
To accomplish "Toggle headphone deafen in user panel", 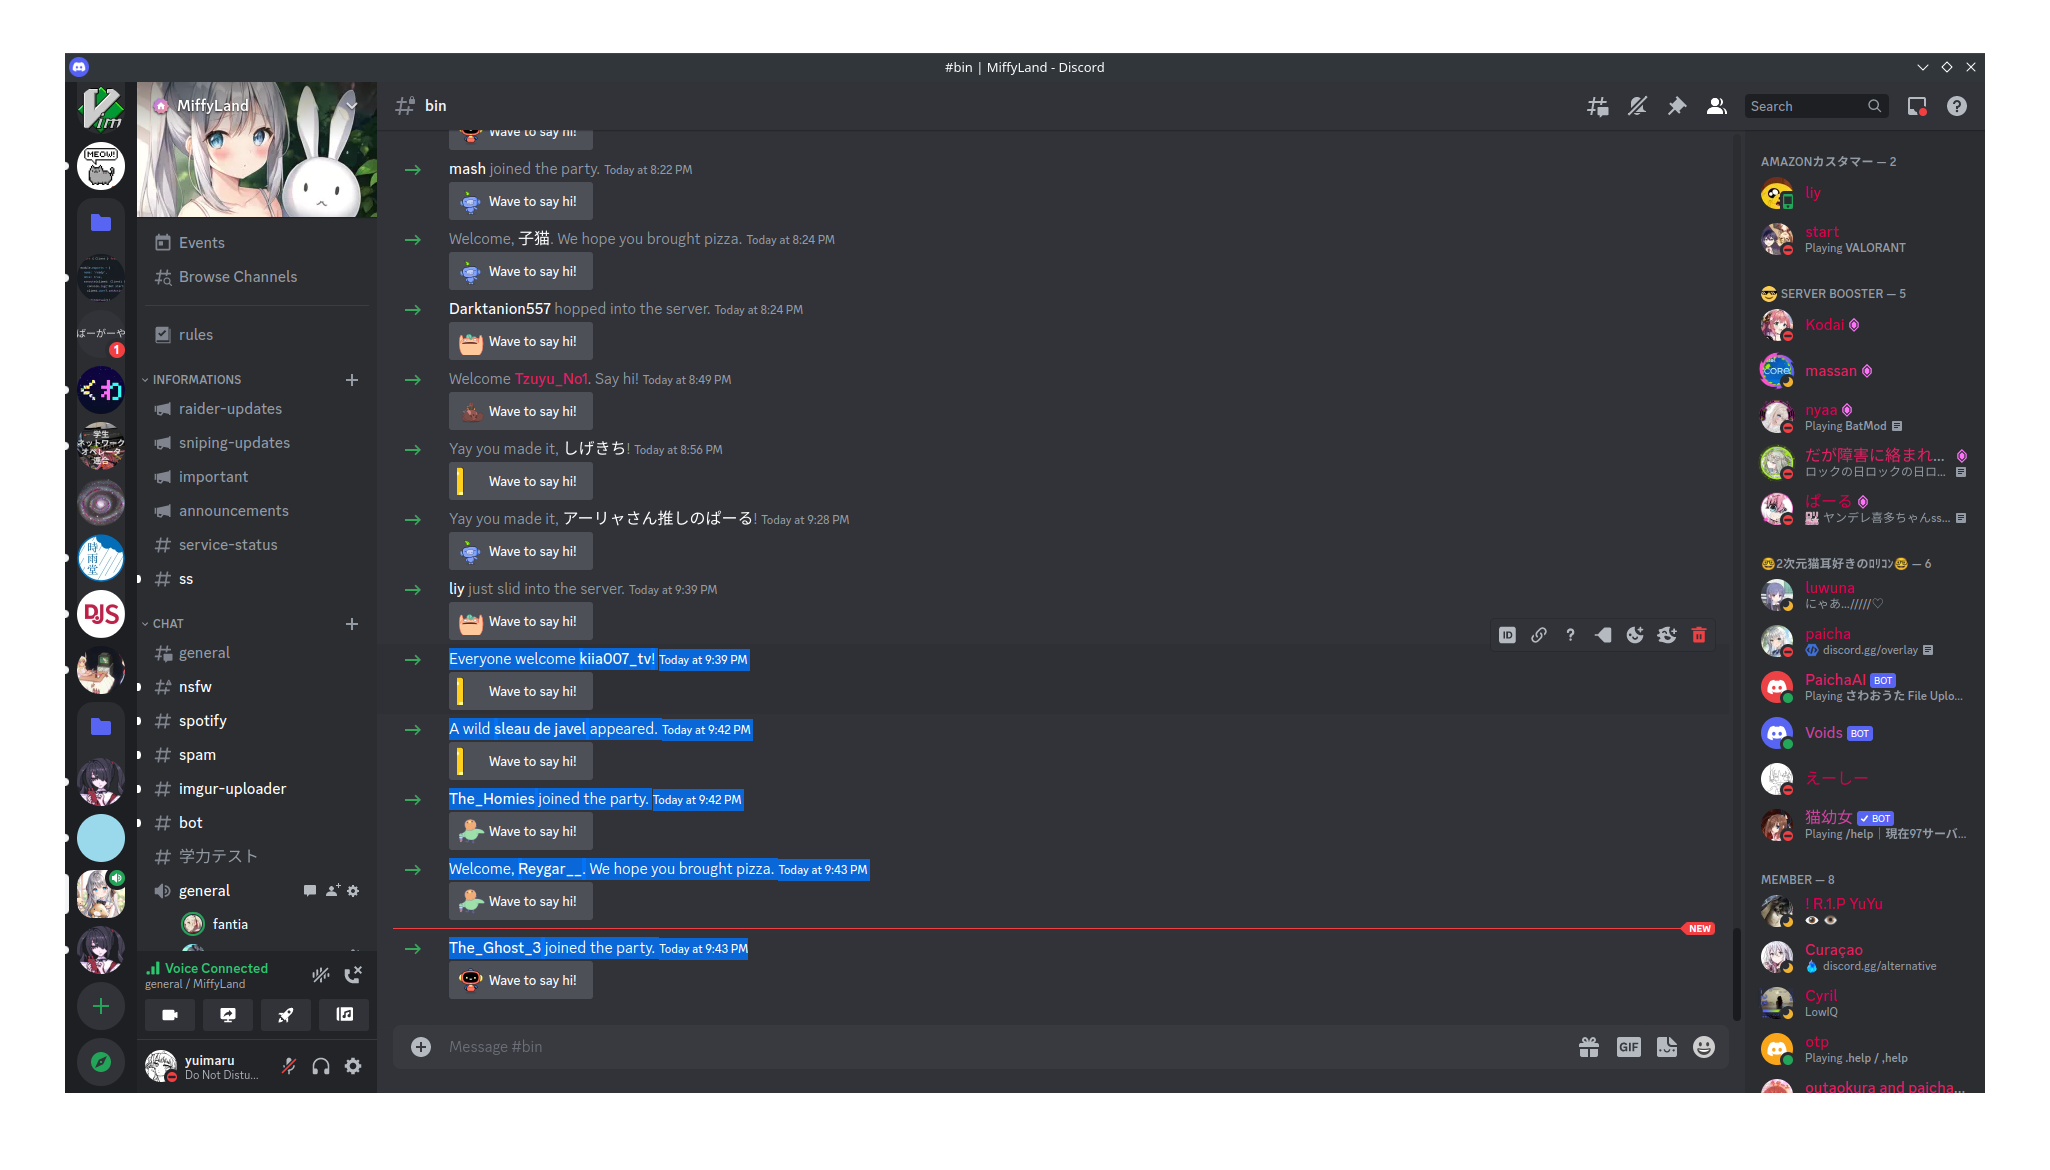I will (x=321, y=1066).
